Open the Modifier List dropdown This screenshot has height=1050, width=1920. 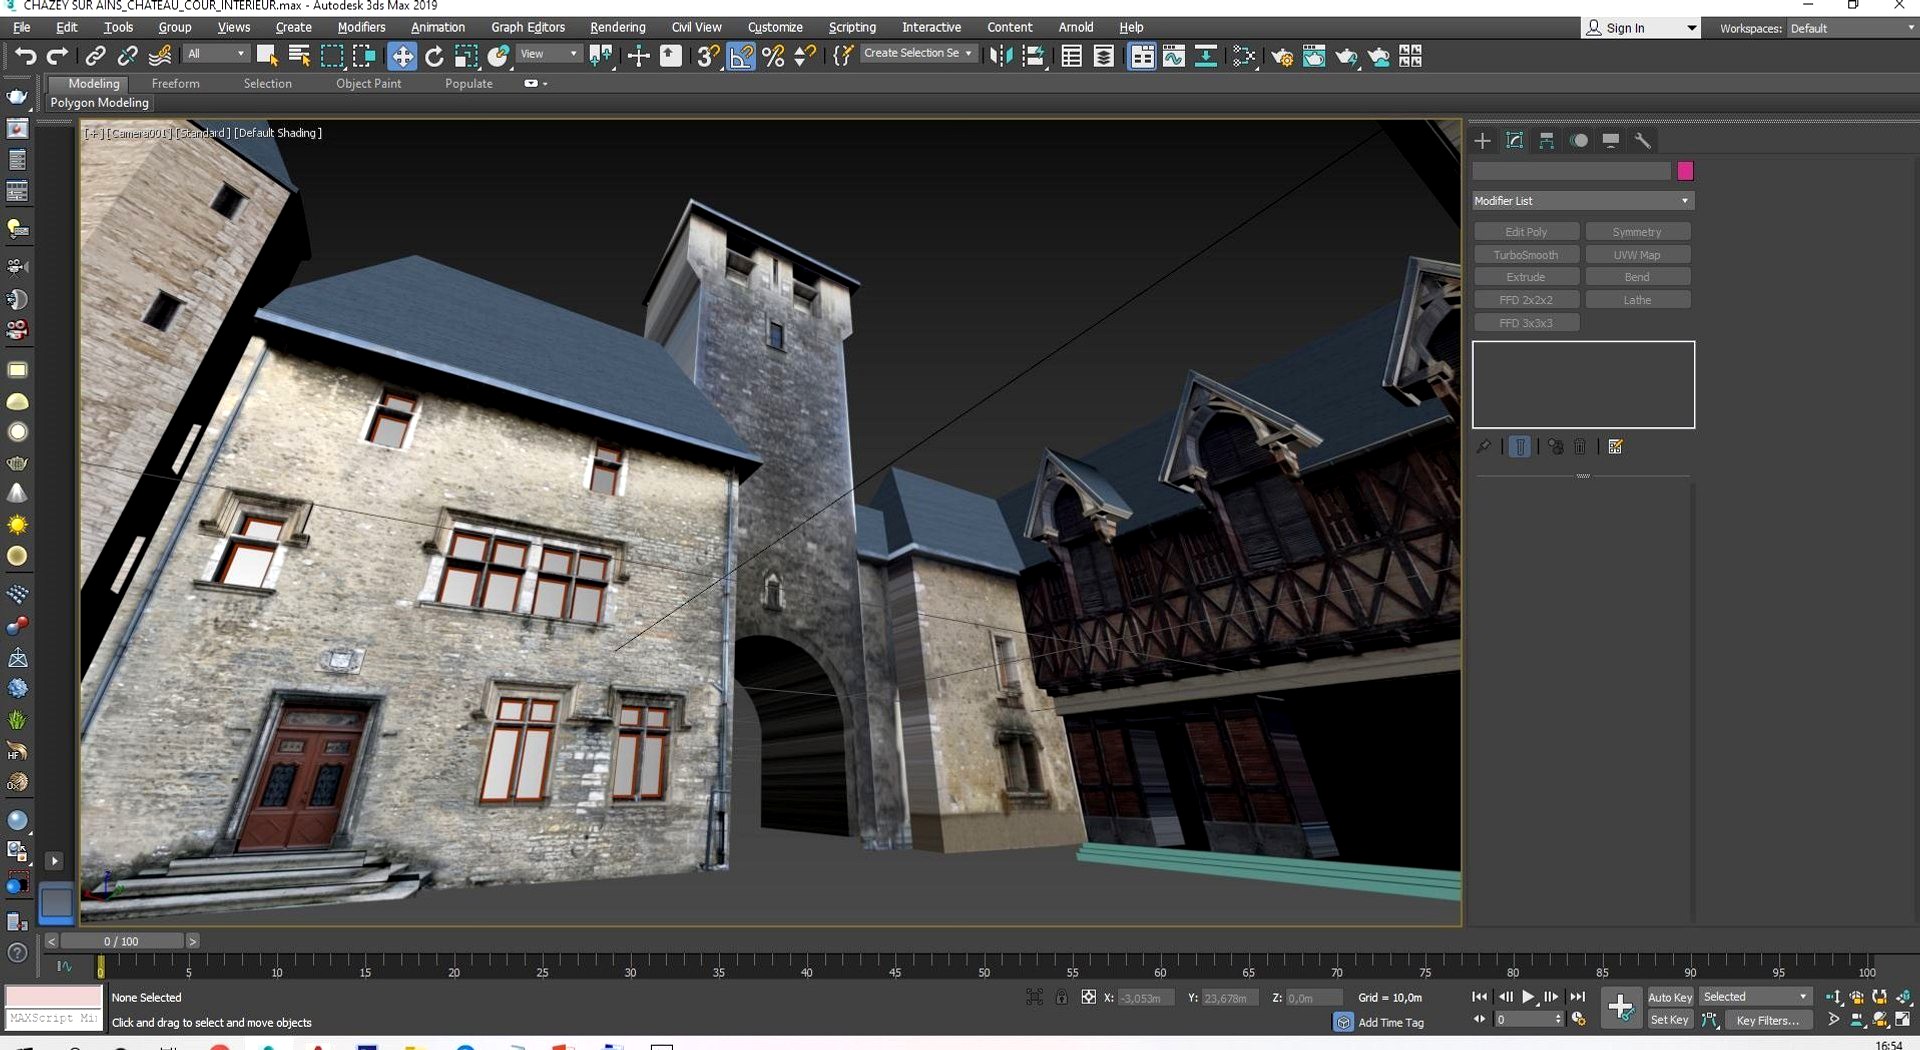click(x=1582, y=201)
